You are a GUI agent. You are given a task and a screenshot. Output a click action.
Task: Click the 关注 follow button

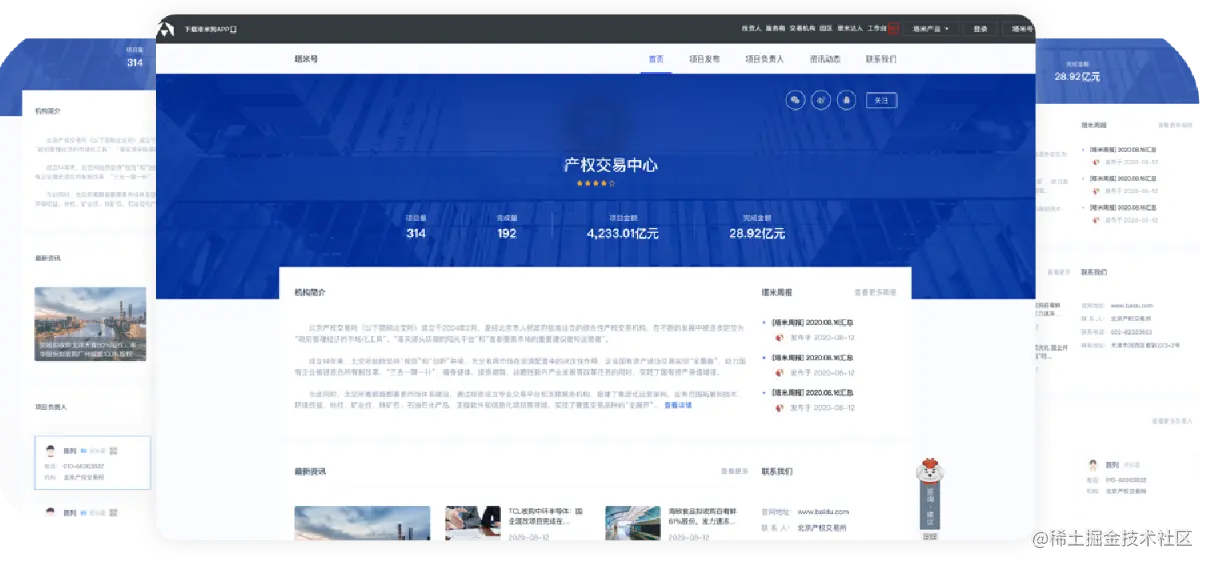pyautogui.click(x=880, y=100)
